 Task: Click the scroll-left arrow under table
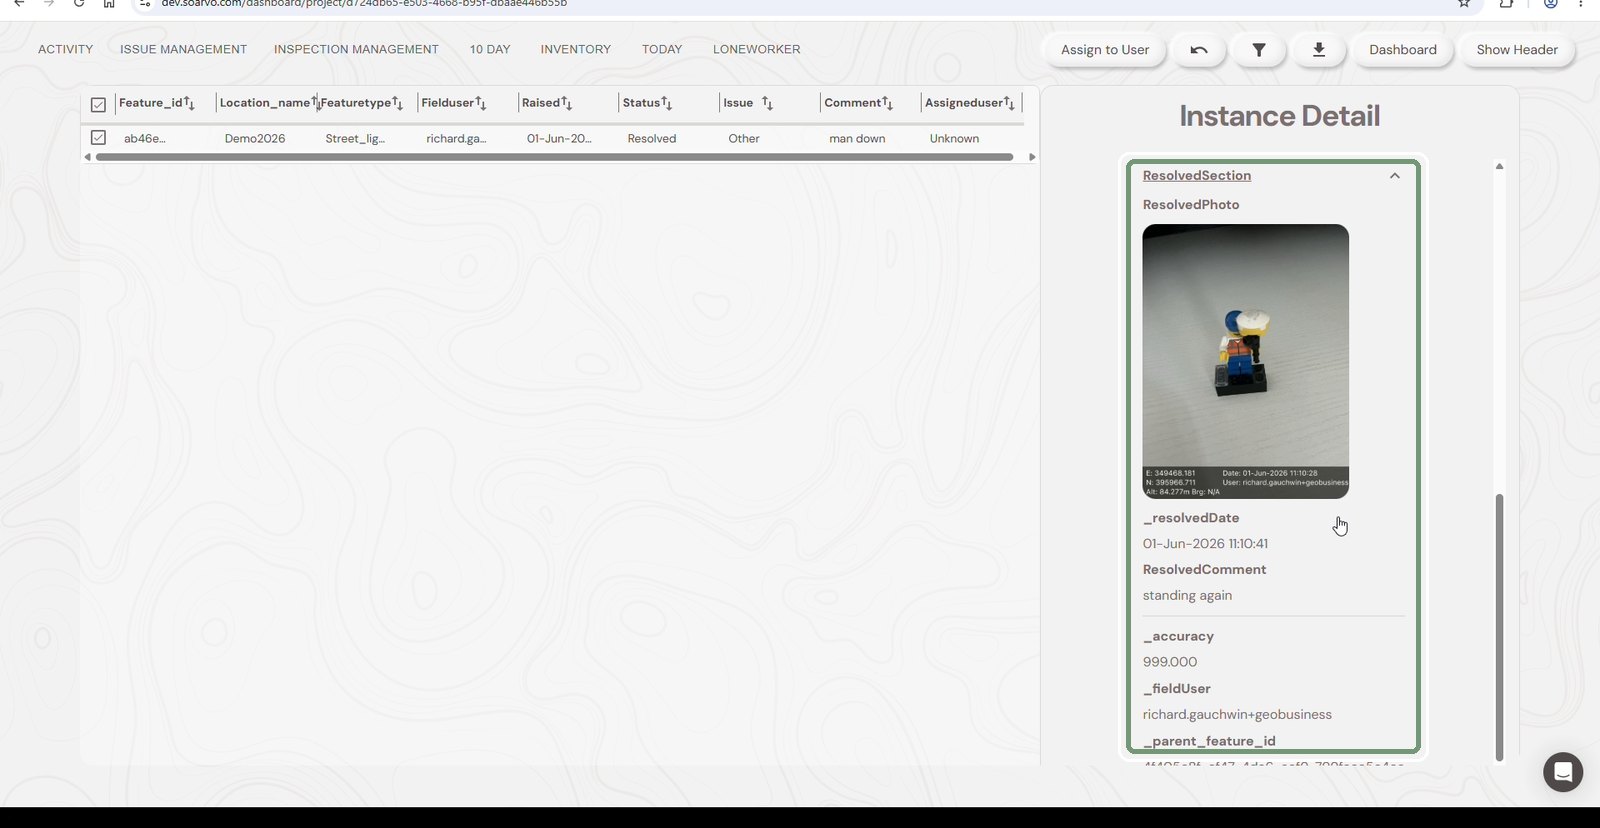(87, 157)
